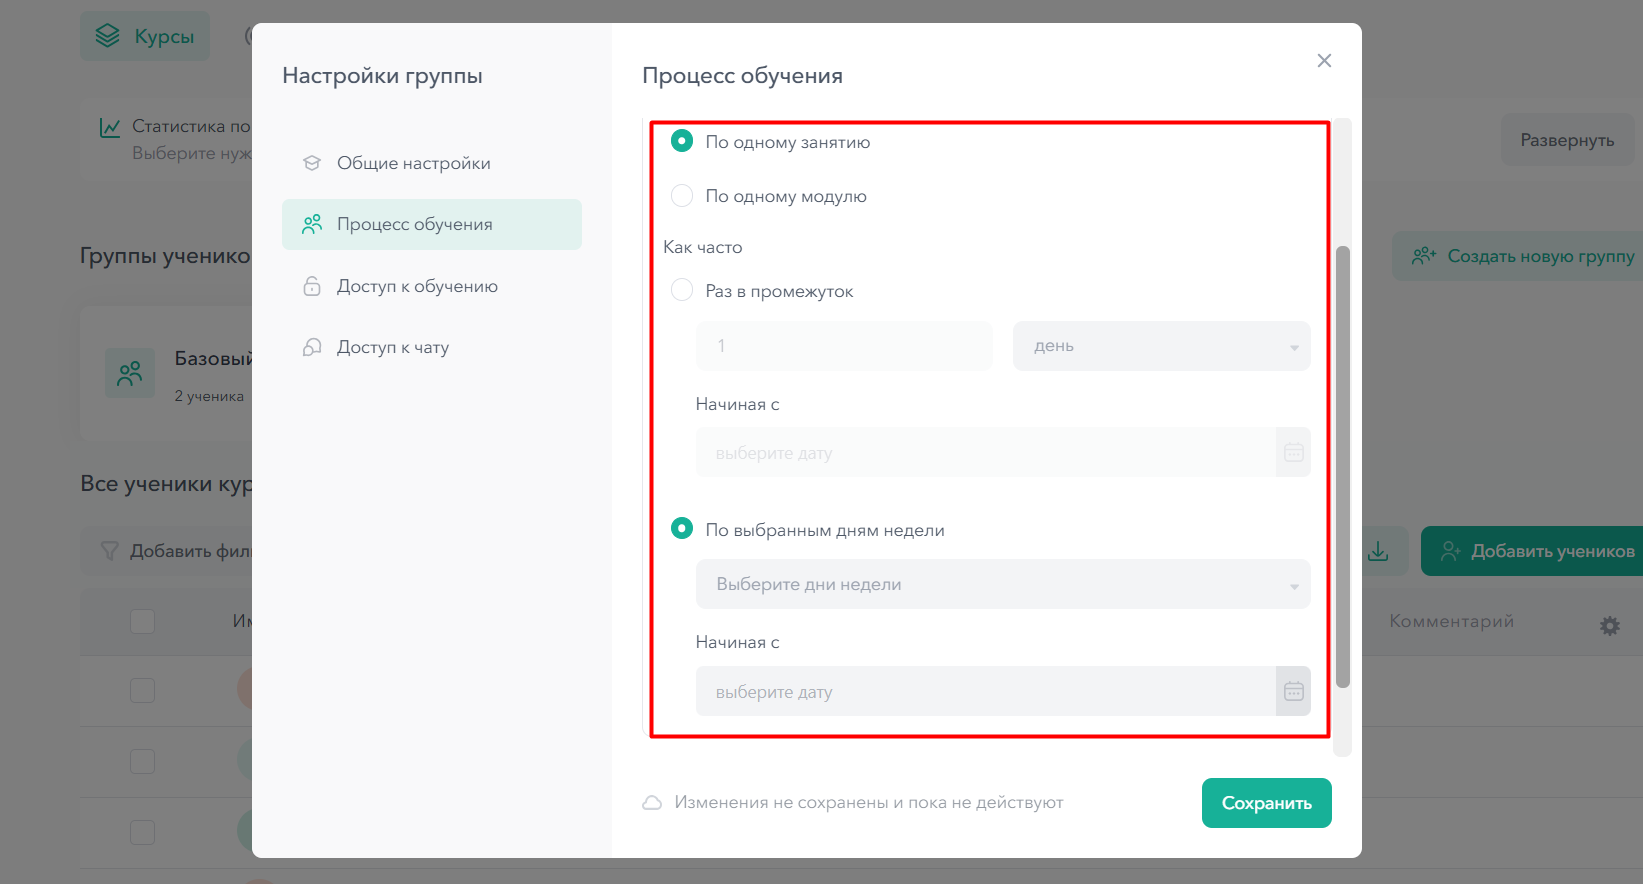
Task: Go to Доступ к чату settings
Action: coord(393,347)
